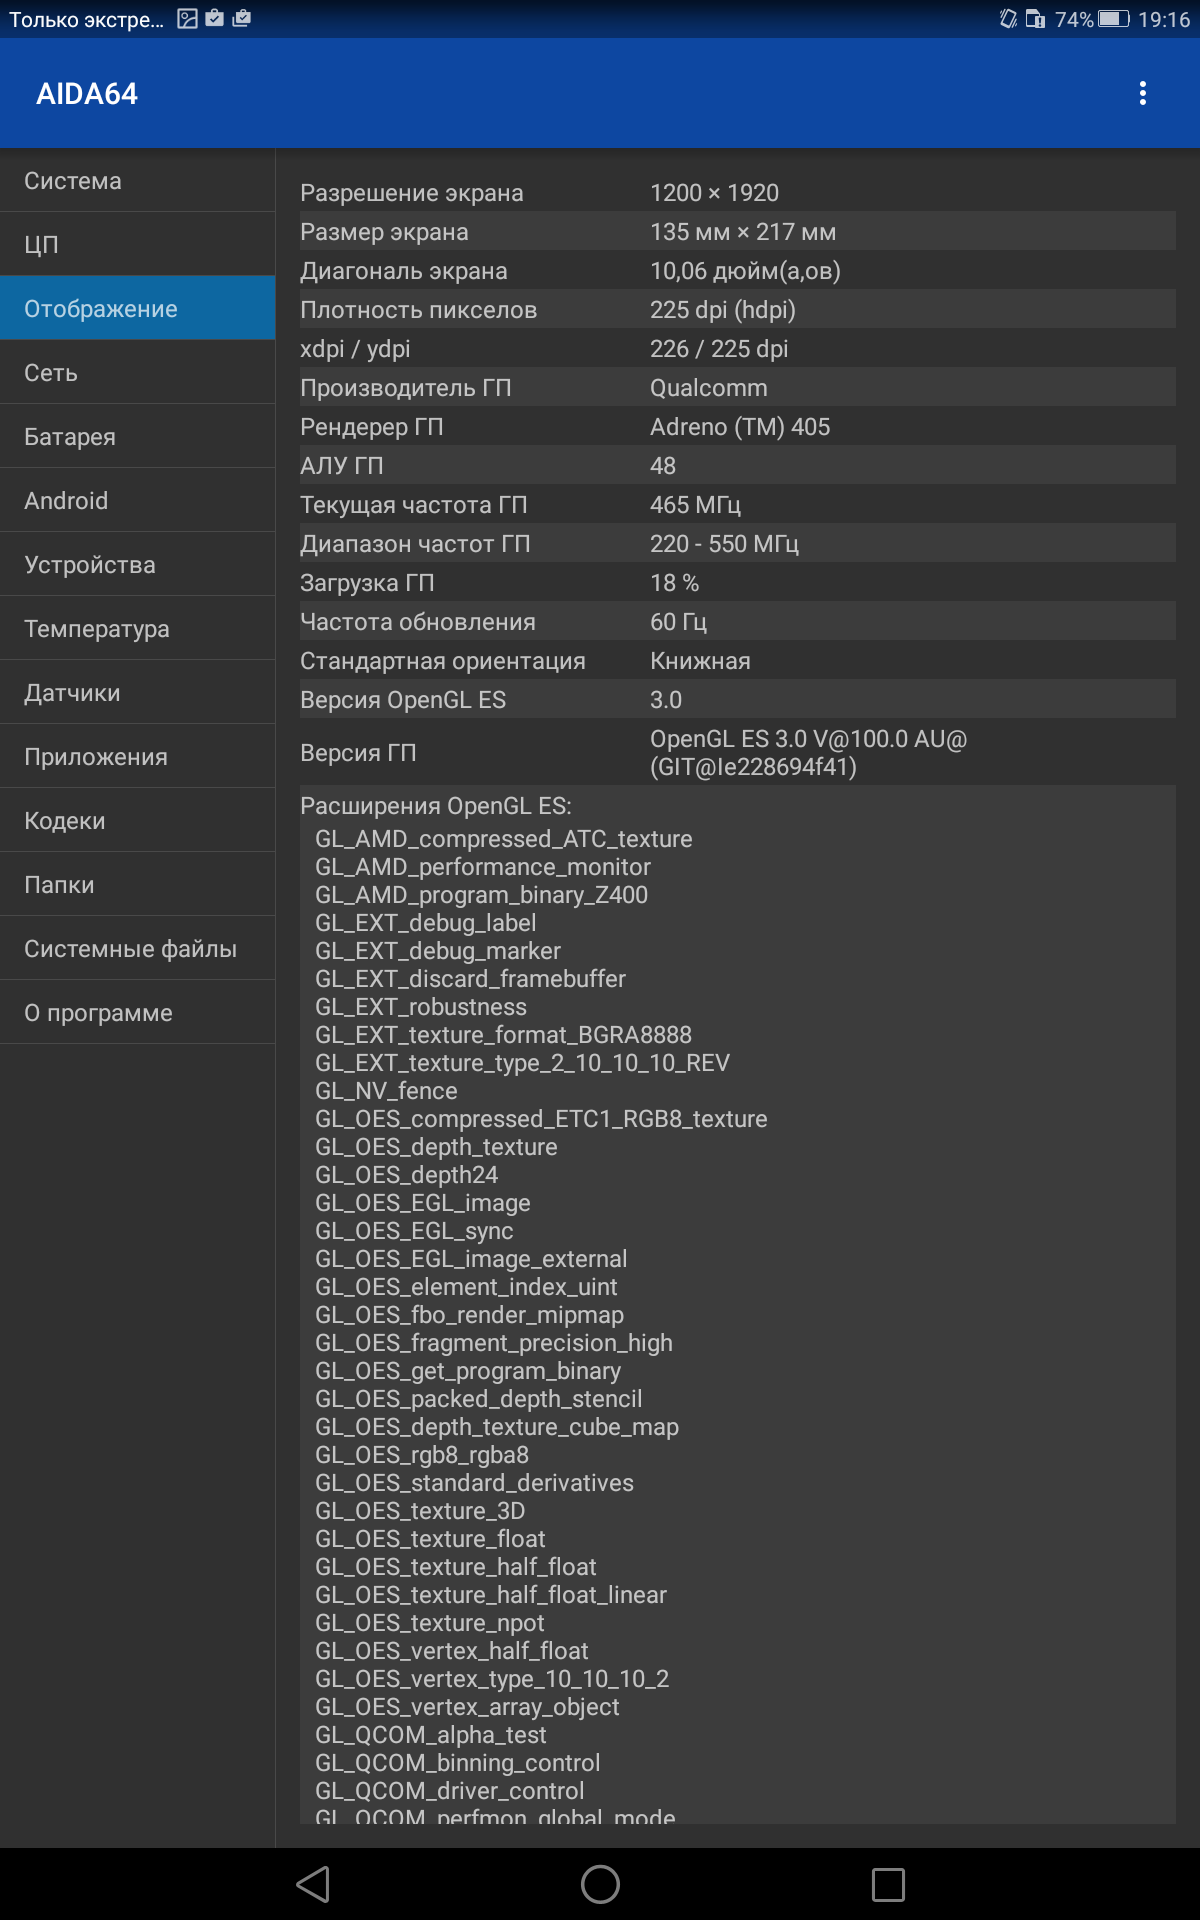Viewport: 1200px width, 1920px height.
Task: Open the Система section
Action: (x=138, y=181)
